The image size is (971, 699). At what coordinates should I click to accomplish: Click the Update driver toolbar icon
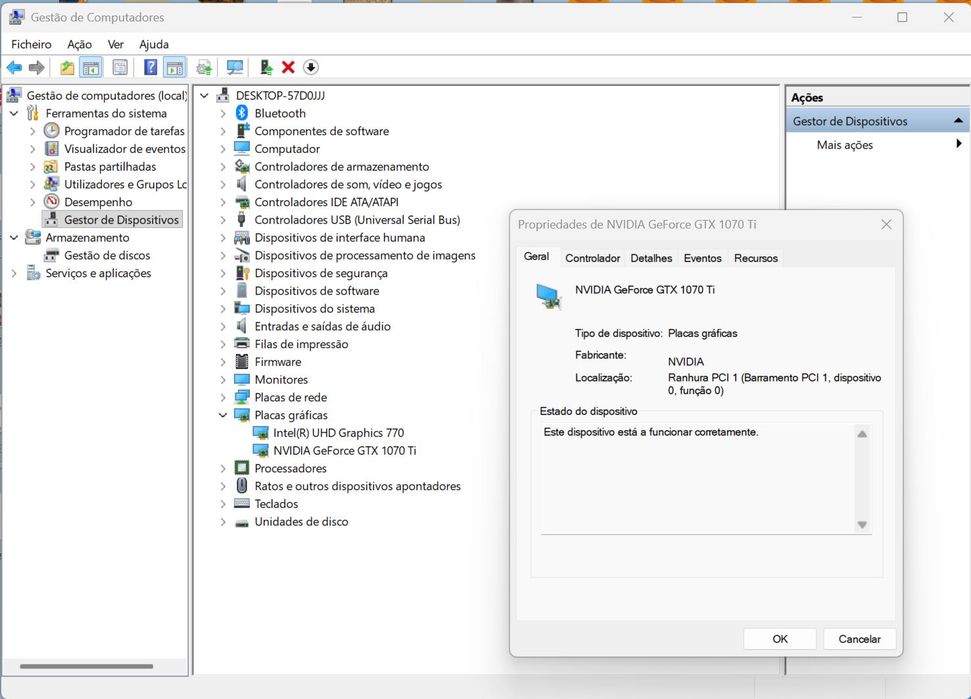(266, 67)
